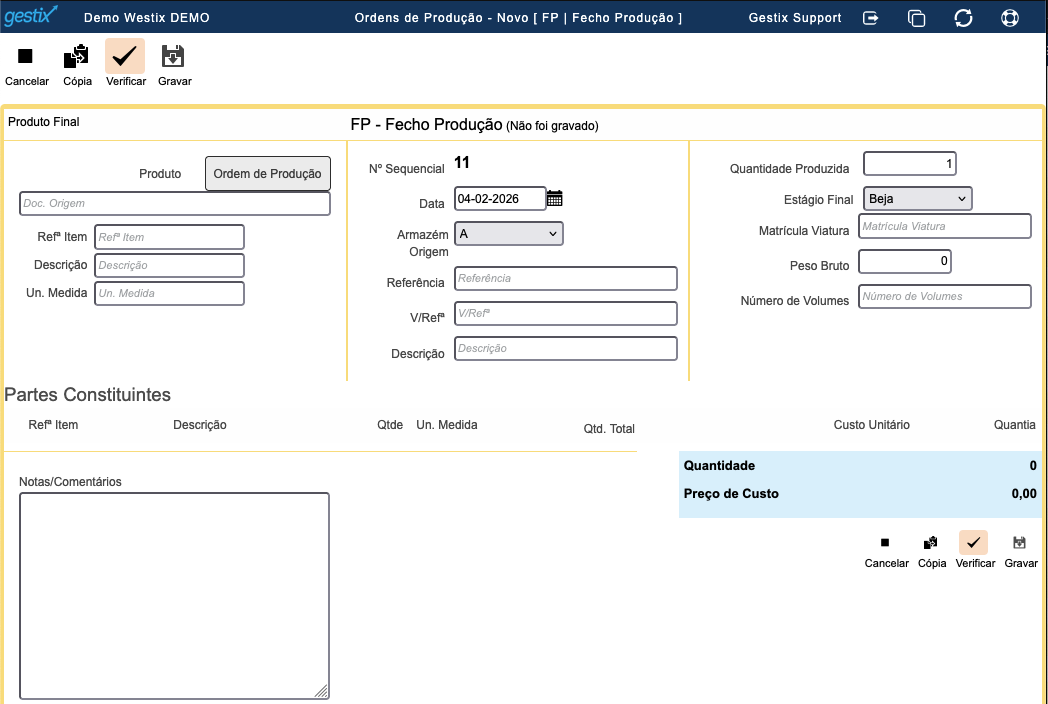Viewport: 1048px width, 704px height.
Task: Click the Cópia icon in top toolbar
Action: (77, 57)
